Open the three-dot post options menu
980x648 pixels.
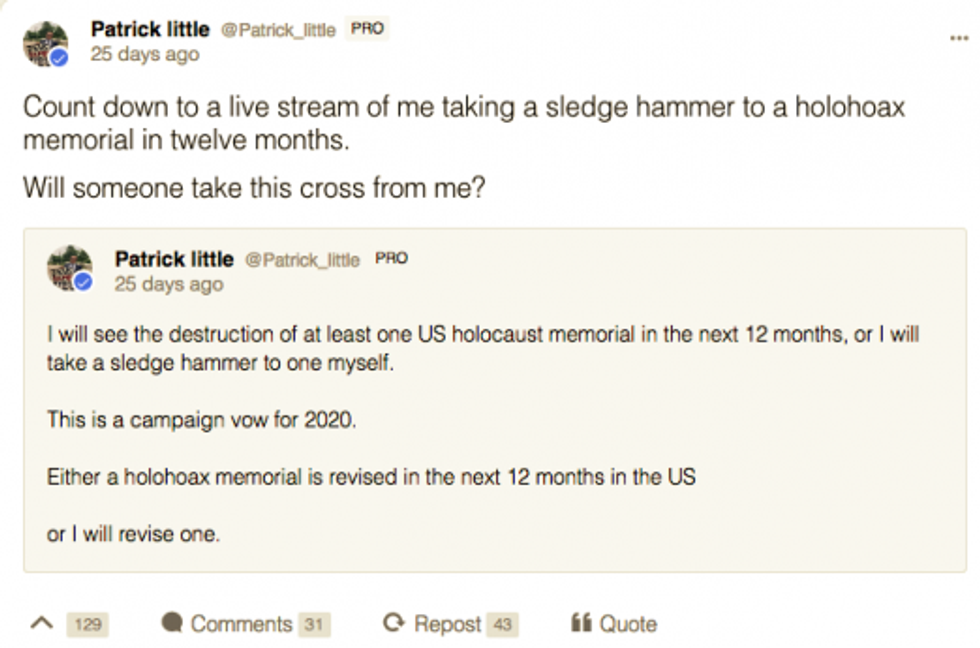click(958, 38)
